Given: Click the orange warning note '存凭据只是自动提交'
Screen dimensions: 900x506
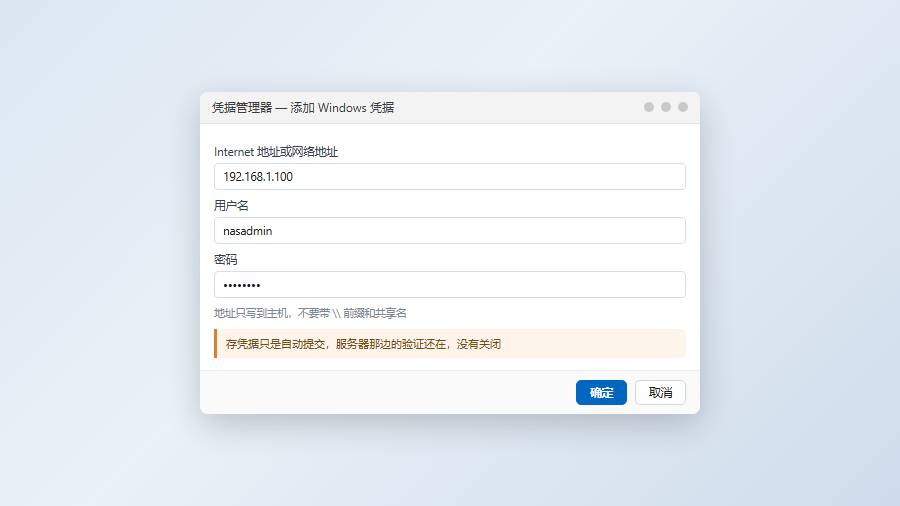Looking at the screenshot, I should [x=449, y=344].
